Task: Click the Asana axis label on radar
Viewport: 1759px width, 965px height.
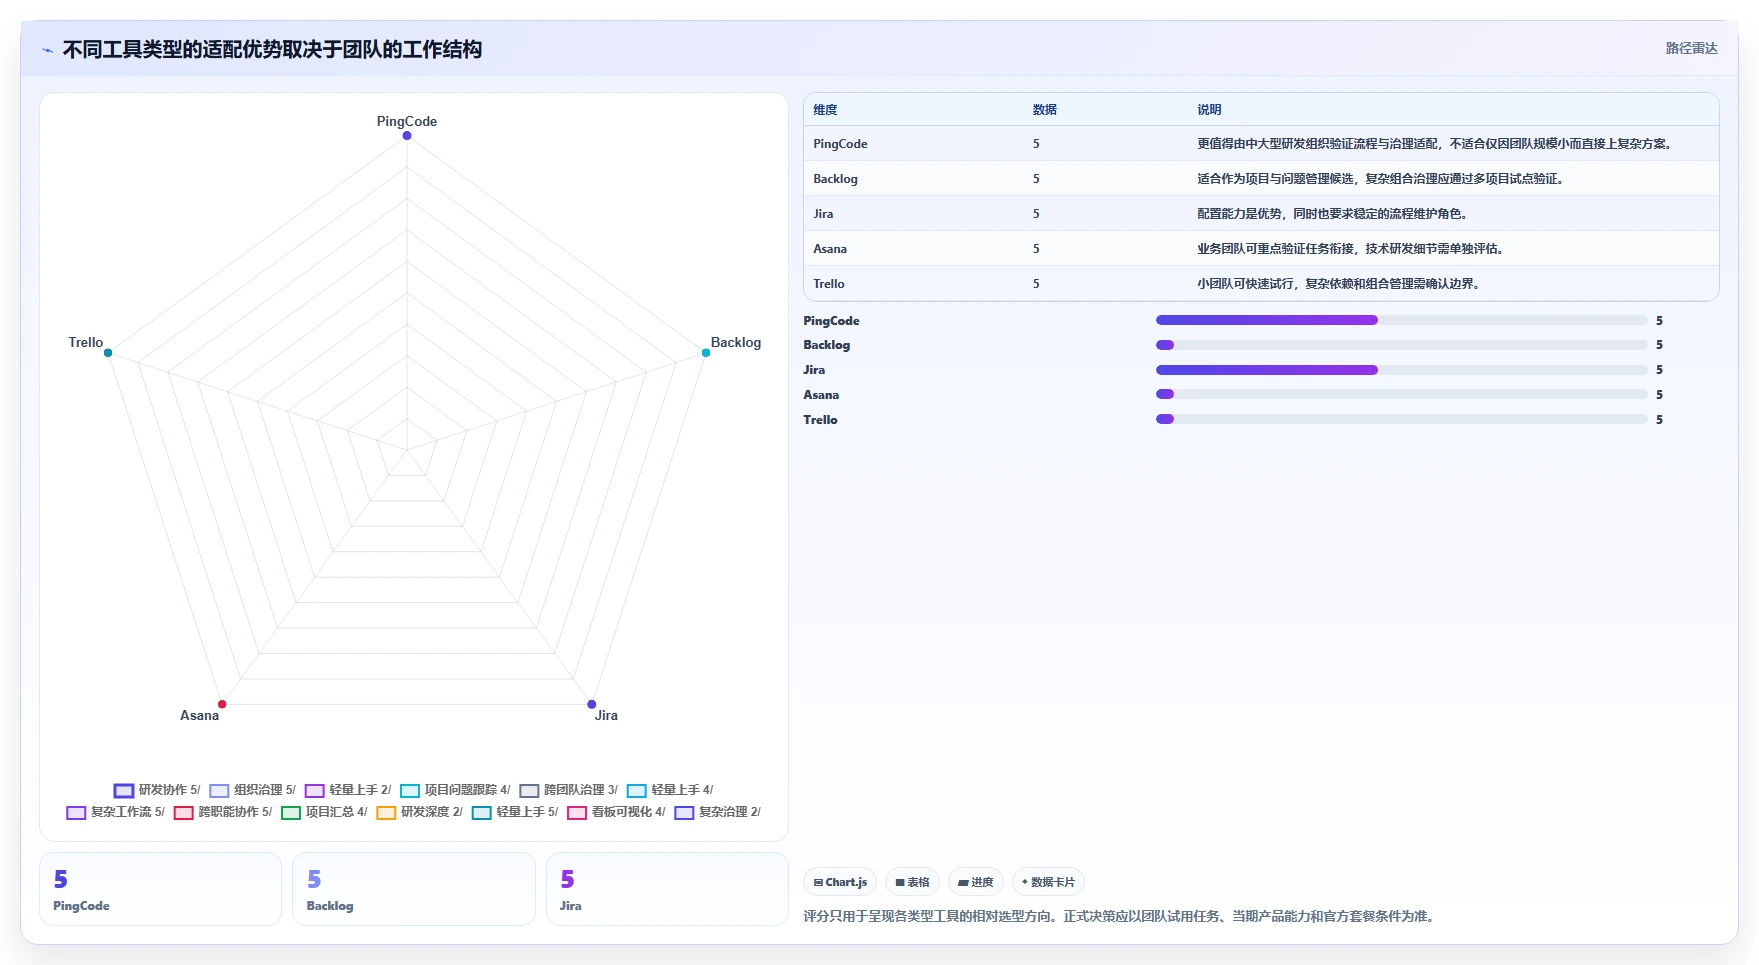Action: pyautogui.click(x=199, y=715)
